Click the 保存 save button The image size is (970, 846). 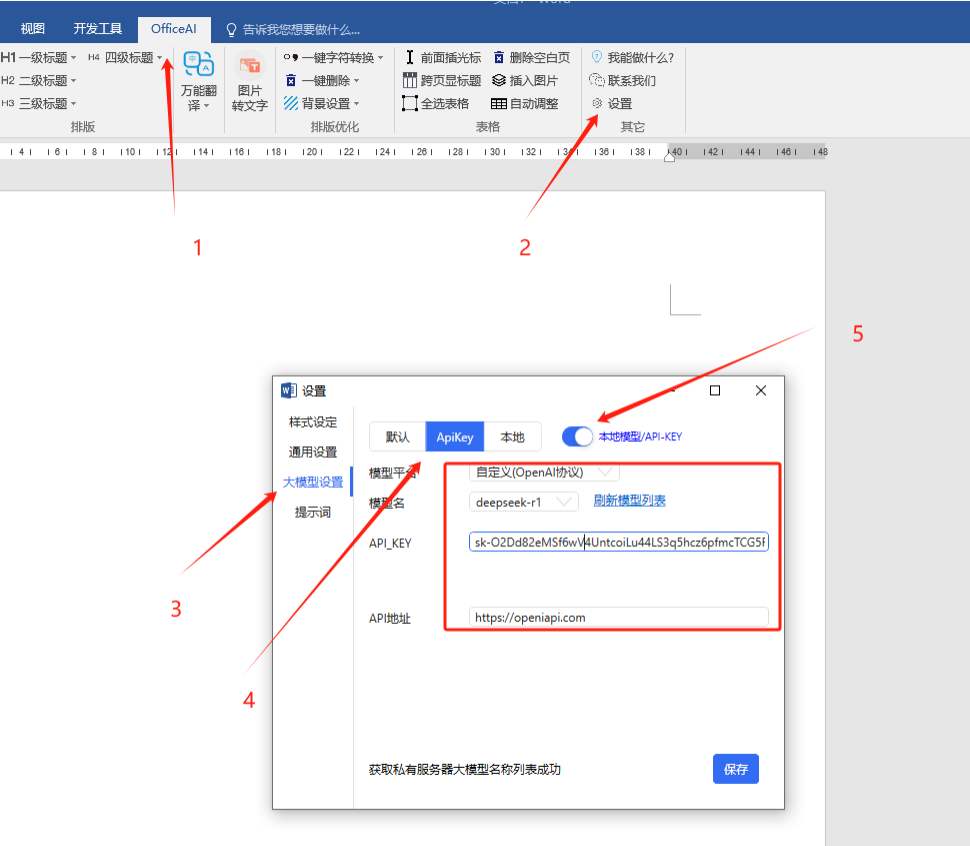click(x=735, y=768)
